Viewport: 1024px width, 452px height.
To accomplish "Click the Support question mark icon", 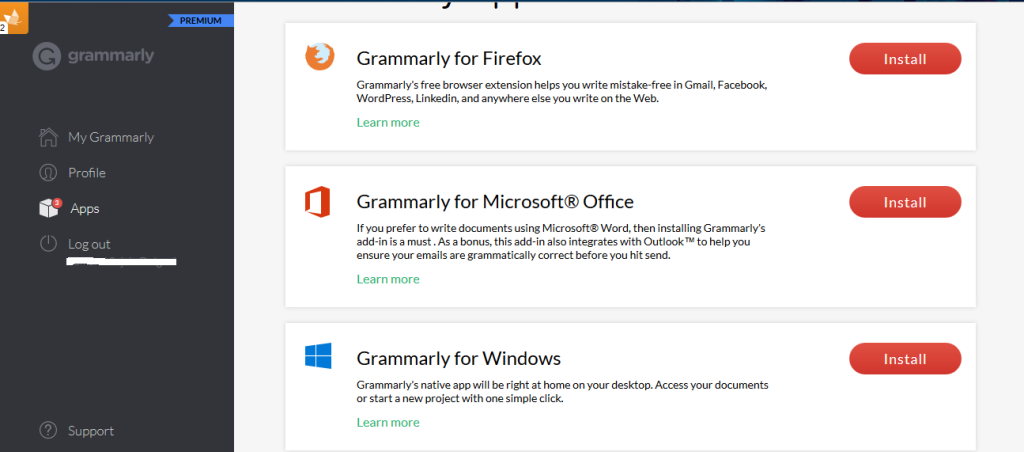I will (x=48, y=430).
